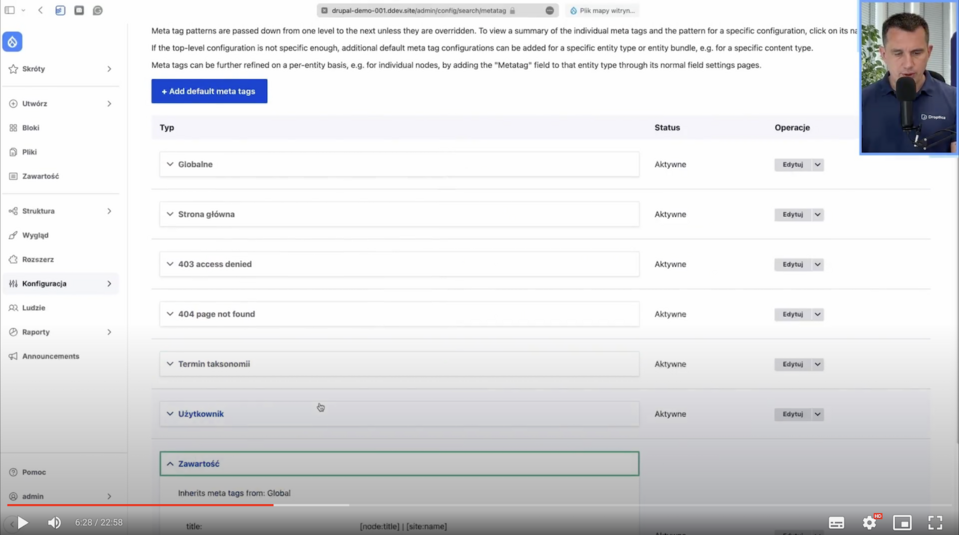Image resolution: width=959 pixels, height=535 pixels.
Task: Expand the Globalne meta tag row
Action: tap(399, 164)
